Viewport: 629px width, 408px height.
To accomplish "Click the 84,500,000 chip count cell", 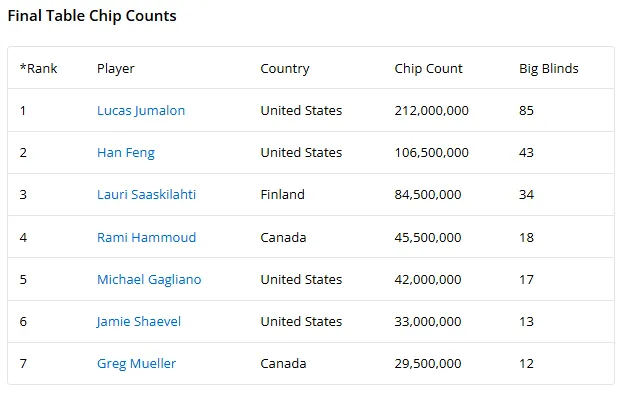I will pos(428,195).
